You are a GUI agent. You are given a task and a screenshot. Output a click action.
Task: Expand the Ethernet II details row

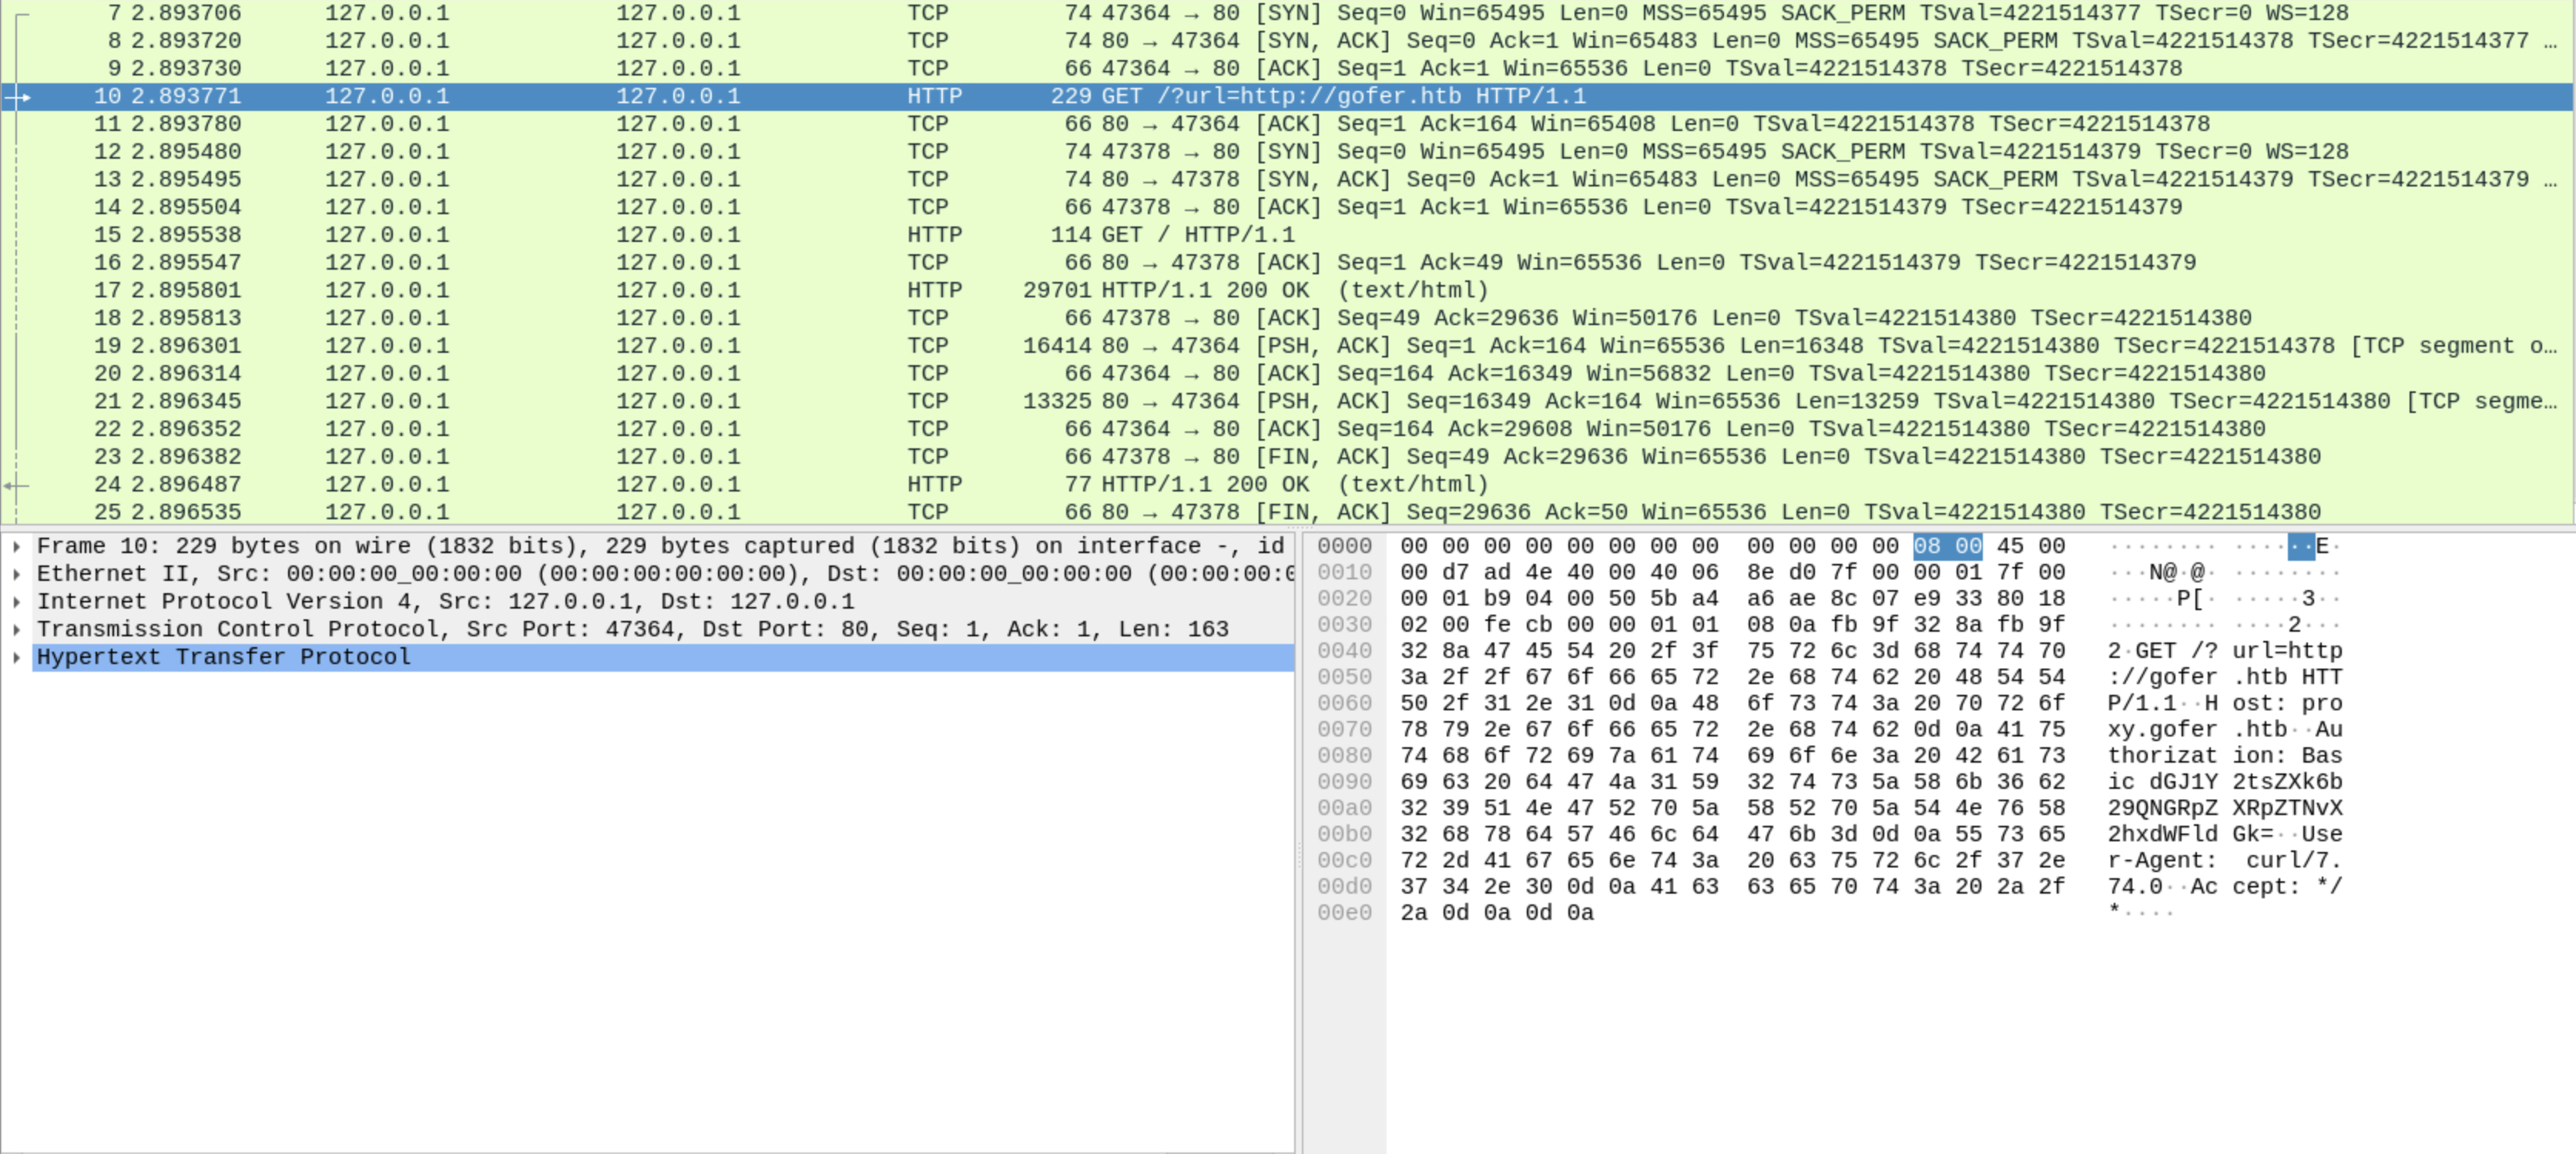17,575
